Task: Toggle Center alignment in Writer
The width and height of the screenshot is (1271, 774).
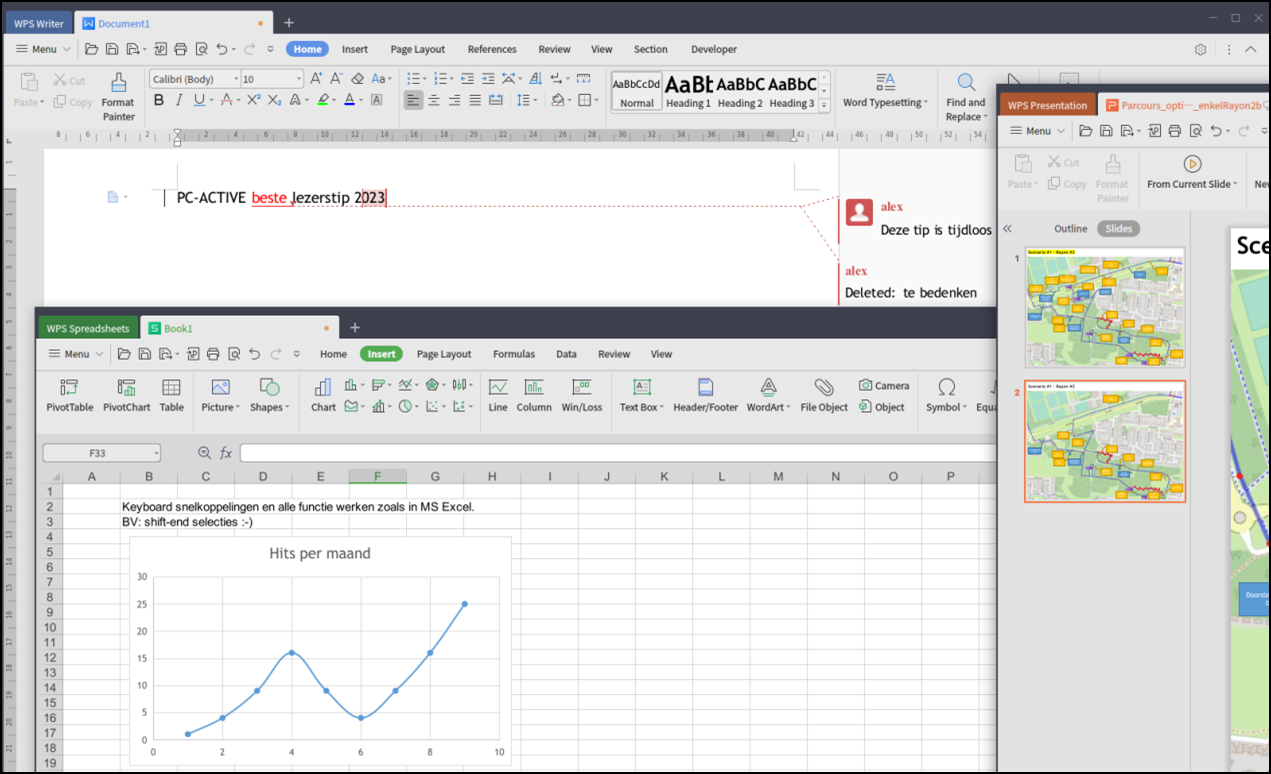Action: click(x=434, y=100)
